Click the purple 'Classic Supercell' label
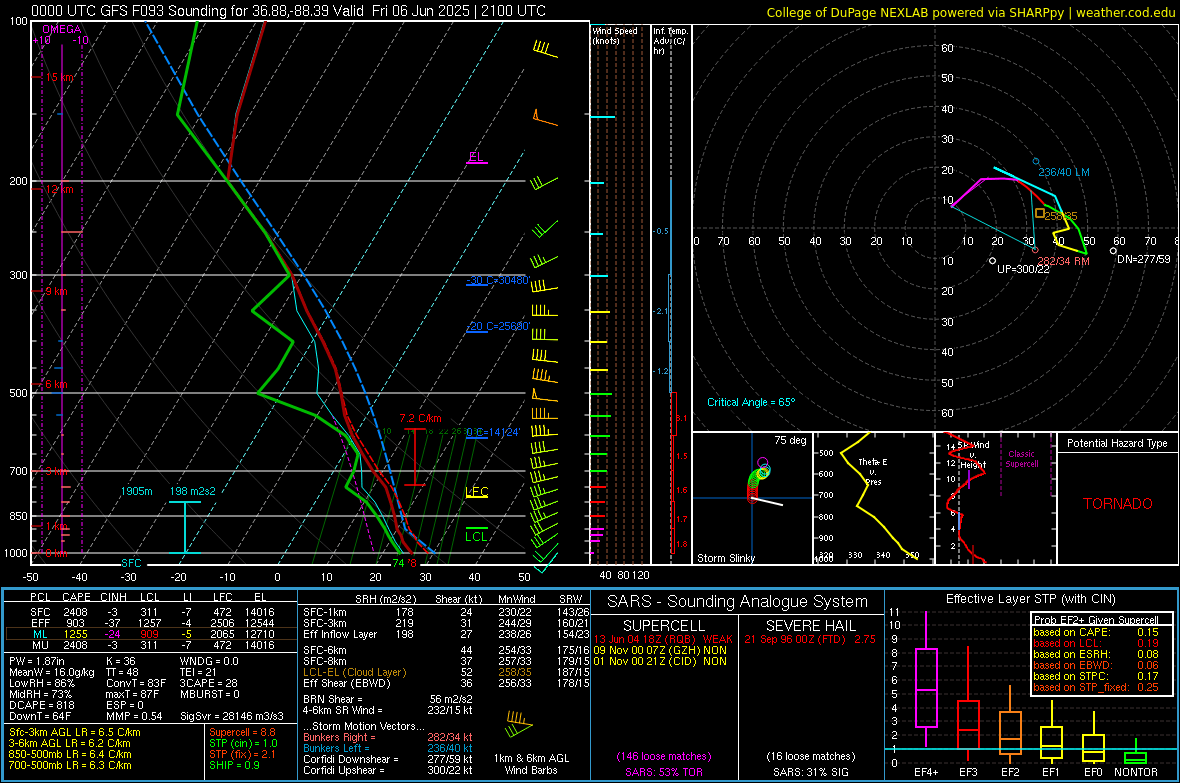 coord(1021,459)
